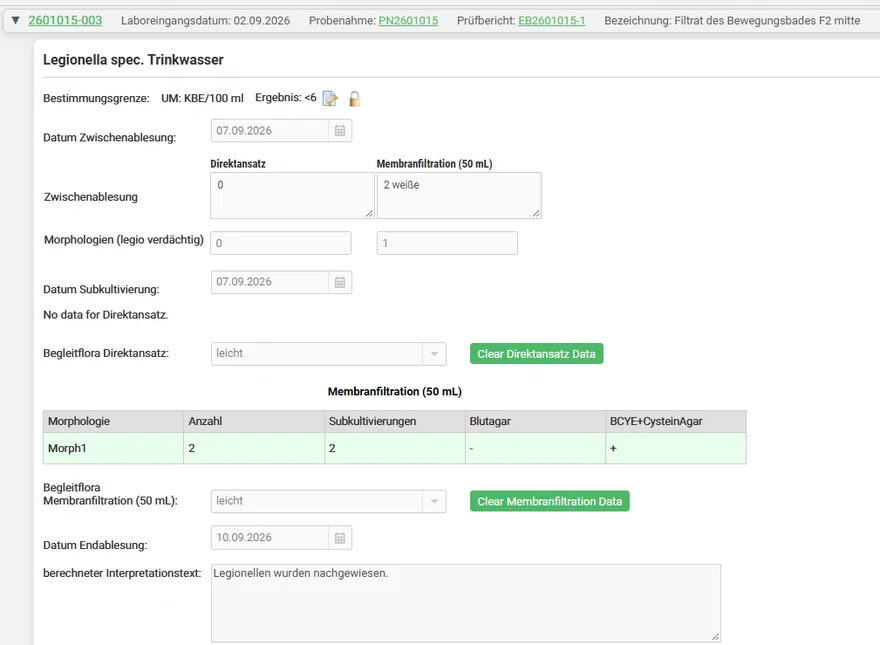880x645 pixels.
Task: Expand Begleitflora Direktansatz dropdown
Action: coord(434,354)
